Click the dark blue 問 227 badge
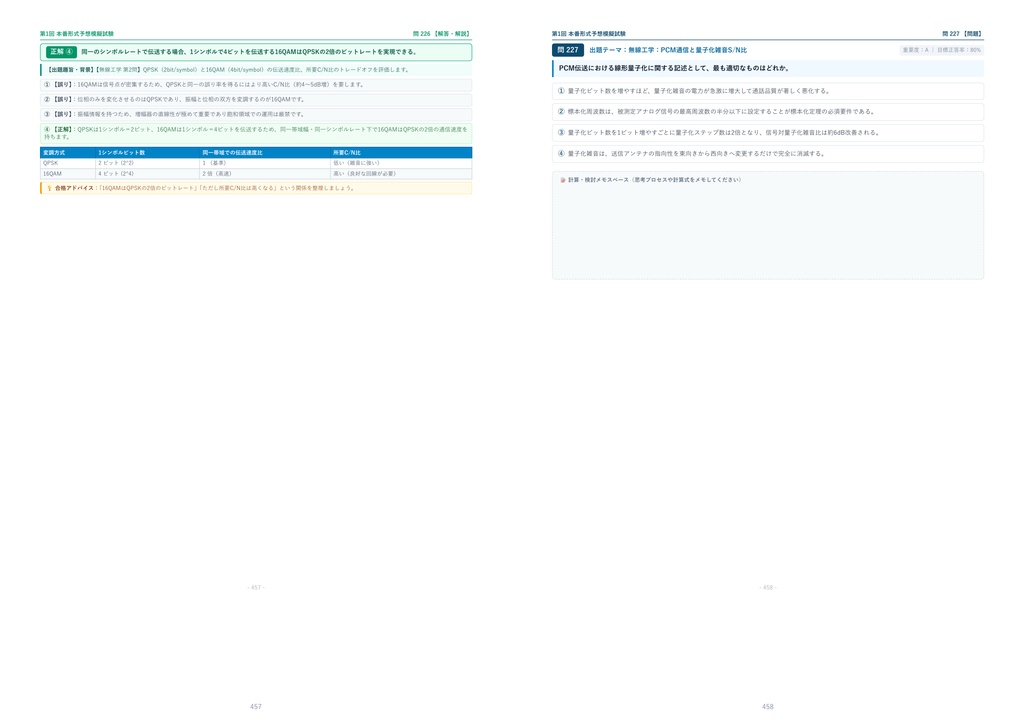The width and height of the screenshot is (1024, 724). click(x=568, y=50)
